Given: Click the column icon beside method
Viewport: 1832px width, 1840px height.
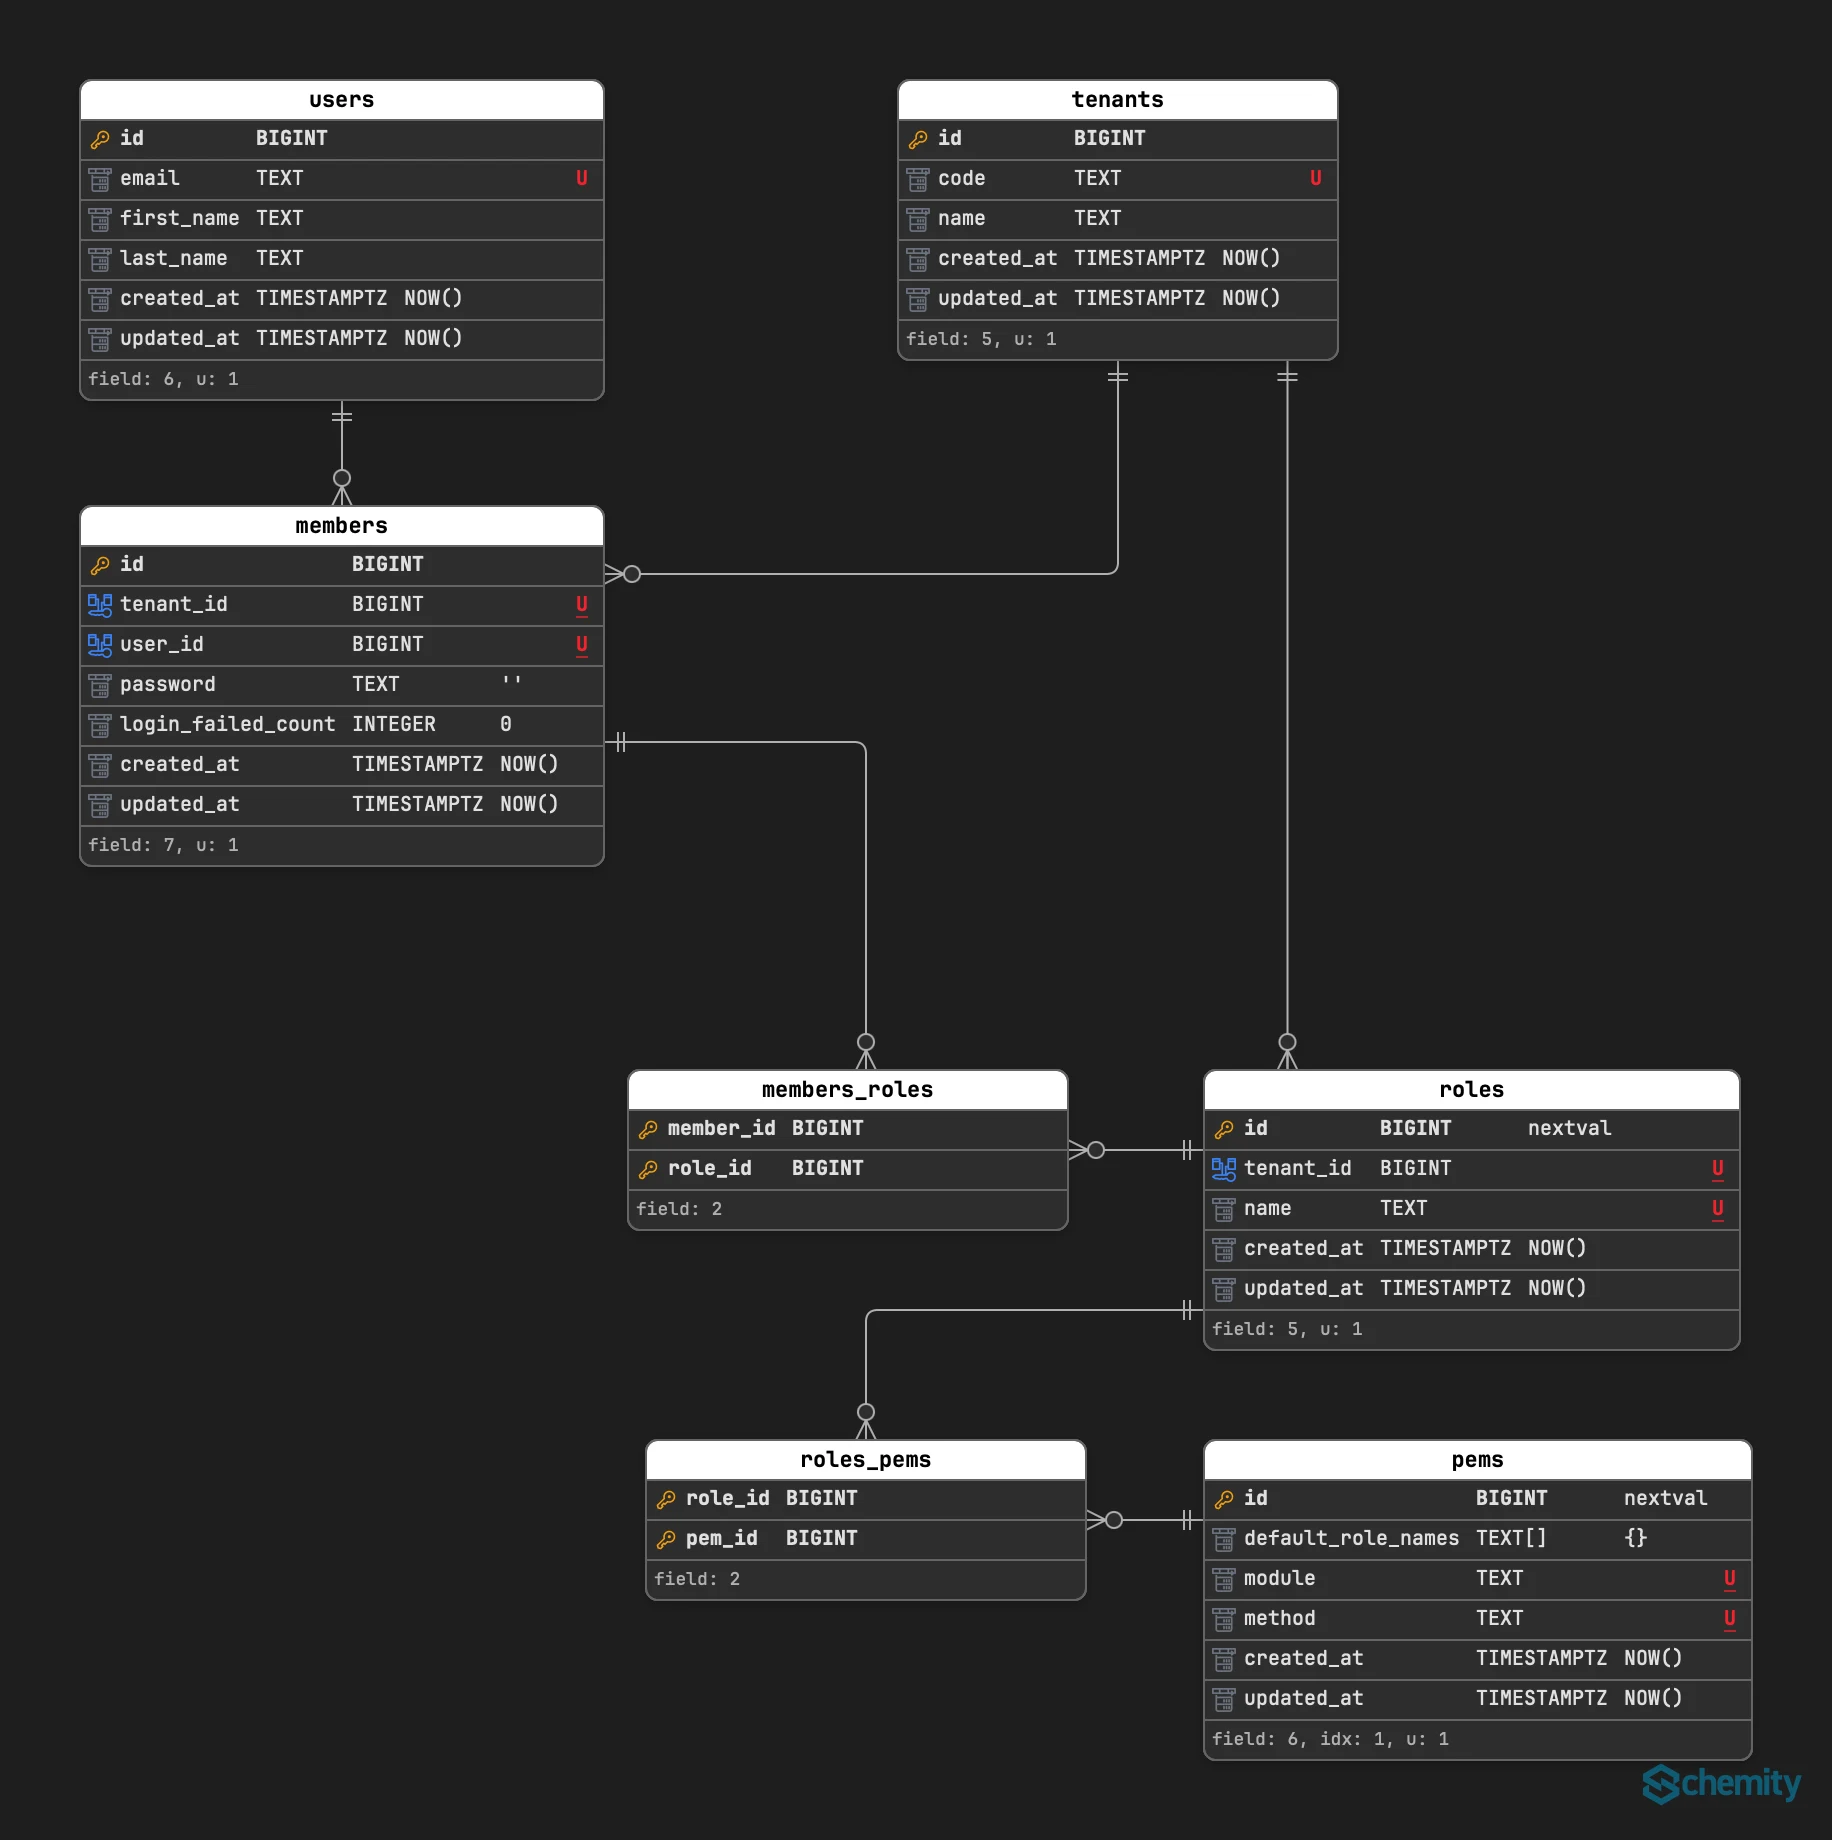Looking at the screenshot, I should coord(1224,1619).
